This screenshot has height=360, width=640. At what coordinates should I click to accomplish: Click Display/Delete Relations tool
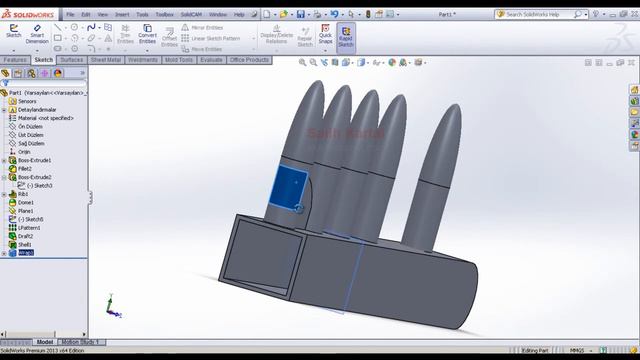(x=276, y=34)
